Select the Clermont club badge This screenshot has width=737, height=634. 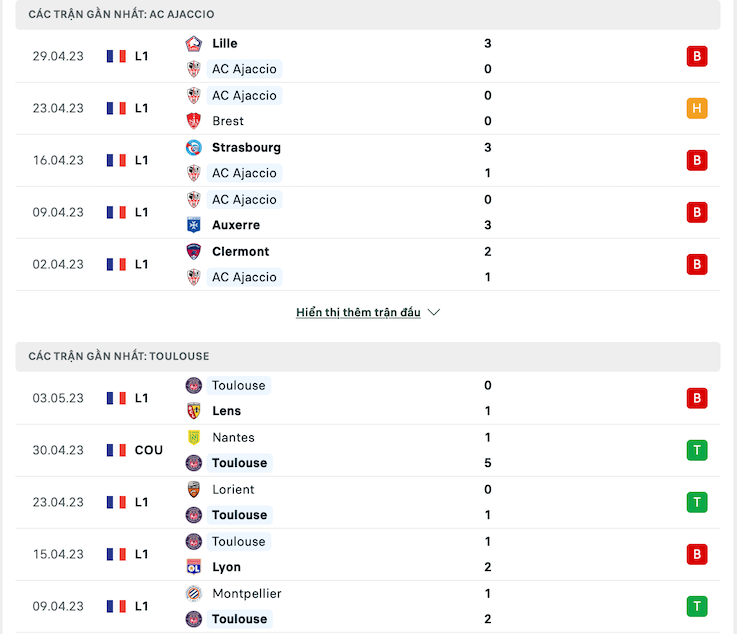pos(194,251)
